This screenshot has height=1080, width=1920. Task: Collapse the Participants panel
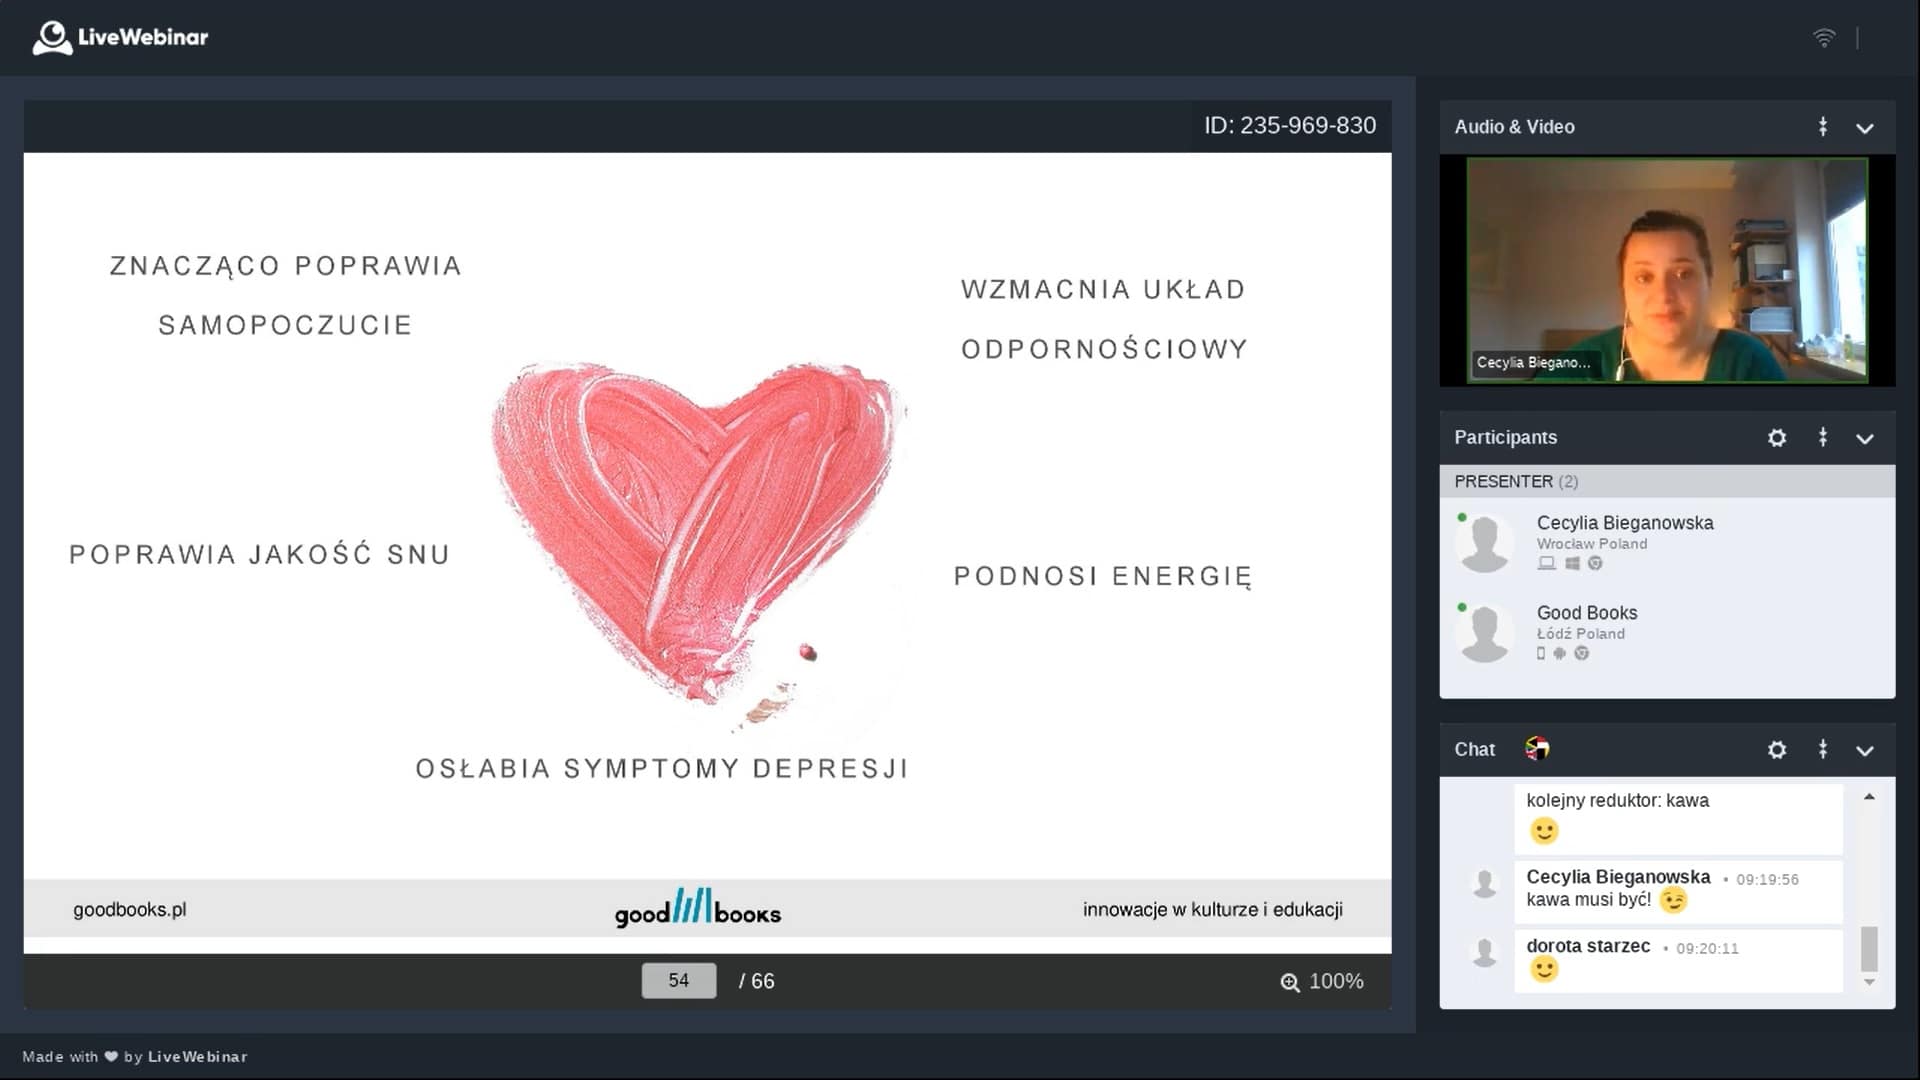click(1865, 439)
